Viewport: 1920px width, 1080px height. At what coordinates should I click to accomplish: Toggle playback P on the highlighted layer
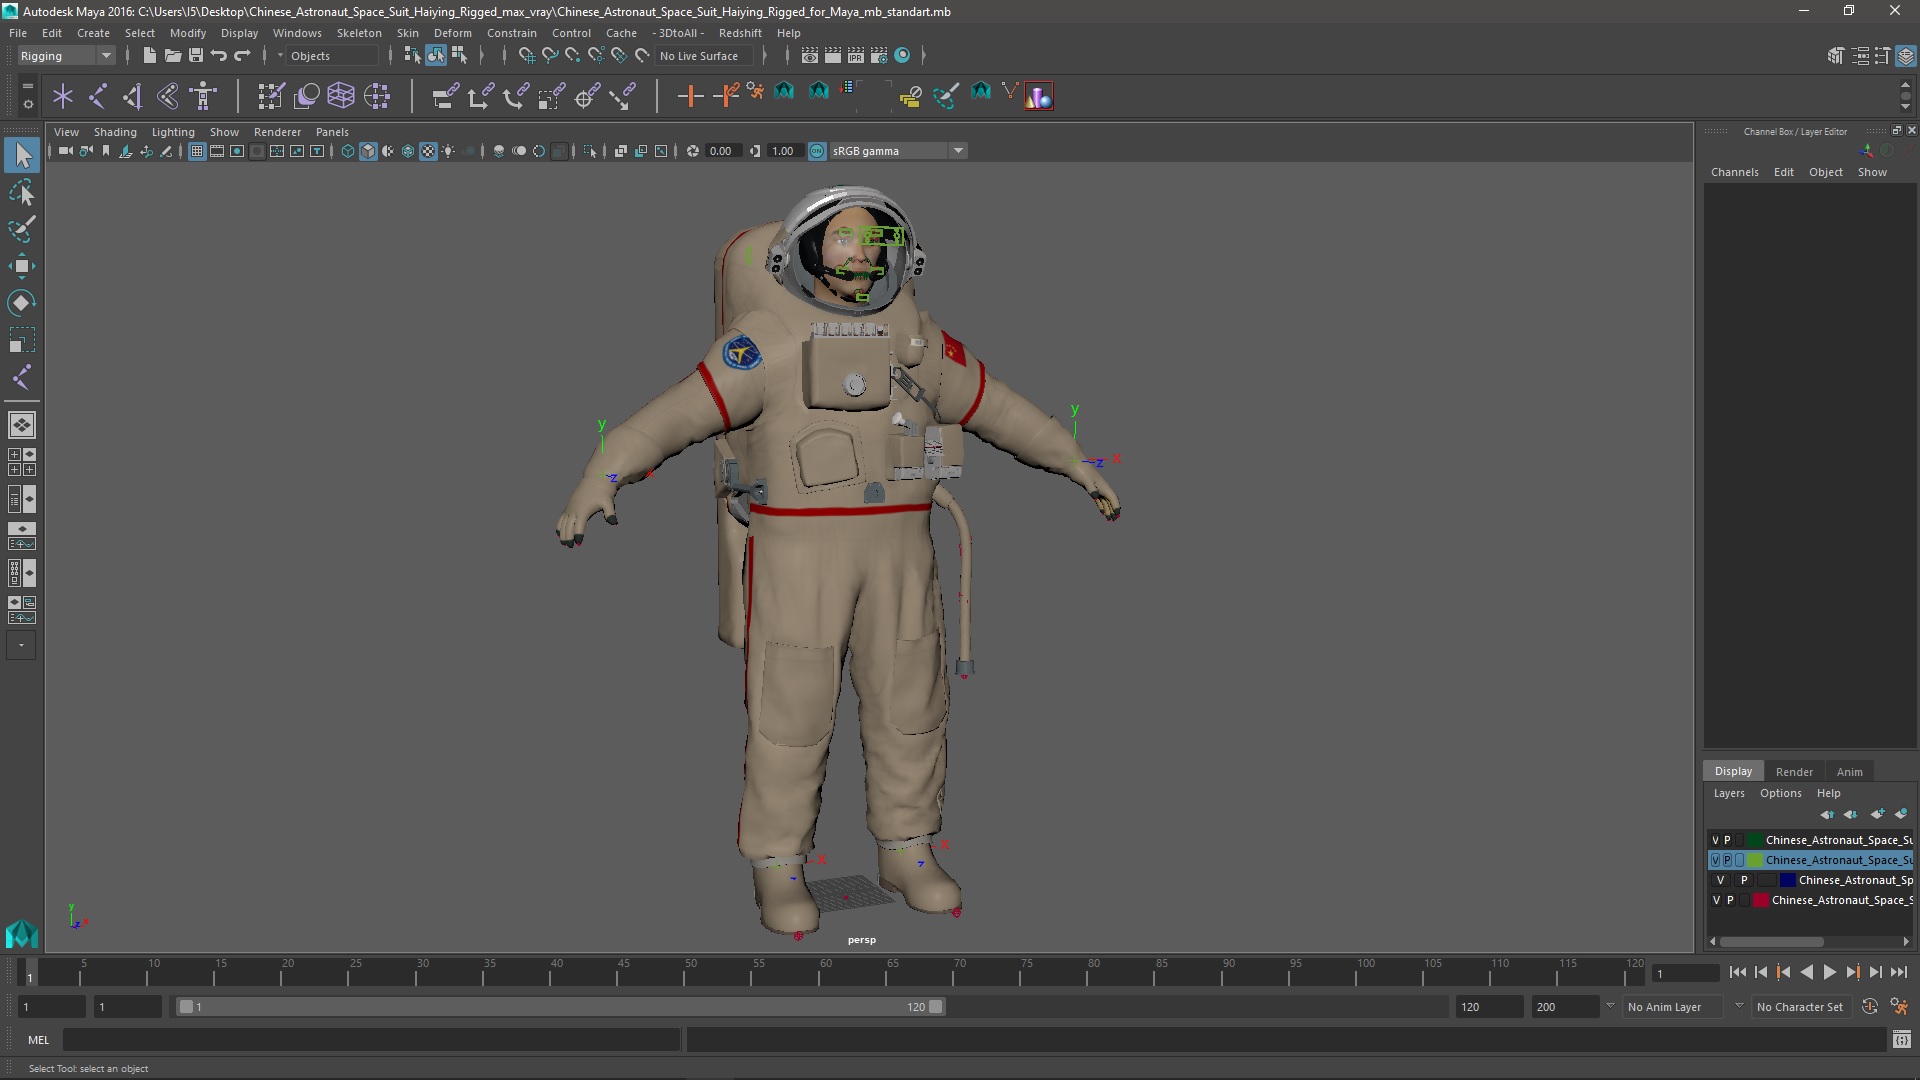click(1727, 860)
